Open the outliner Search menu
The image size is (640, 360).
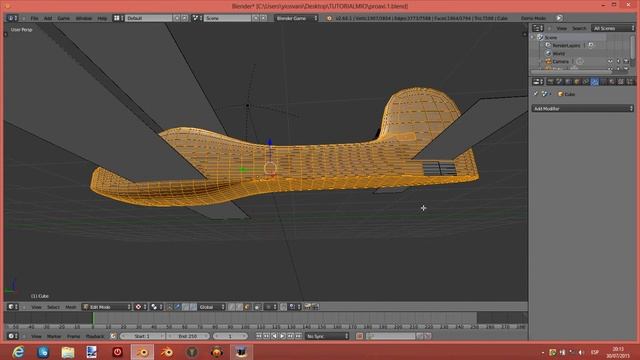click(x=578, y=29)
